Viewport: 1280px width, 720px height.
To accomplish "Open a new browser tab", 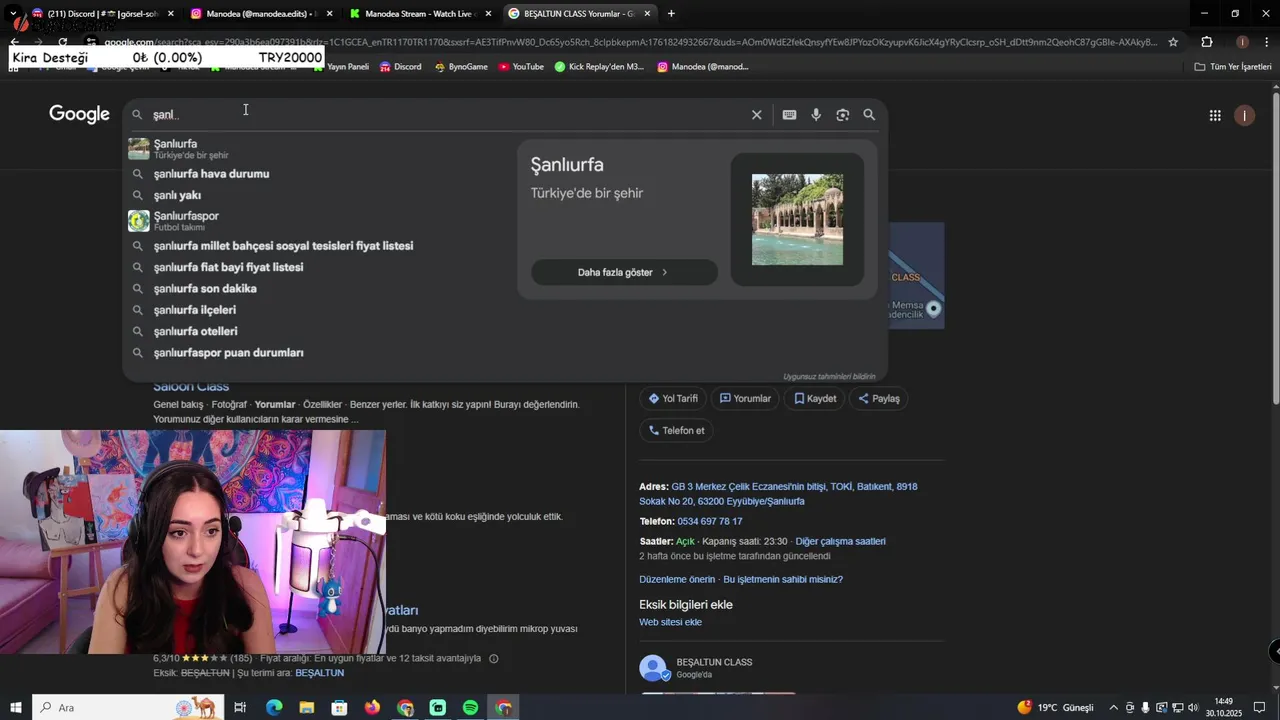I will coord(671,14).
